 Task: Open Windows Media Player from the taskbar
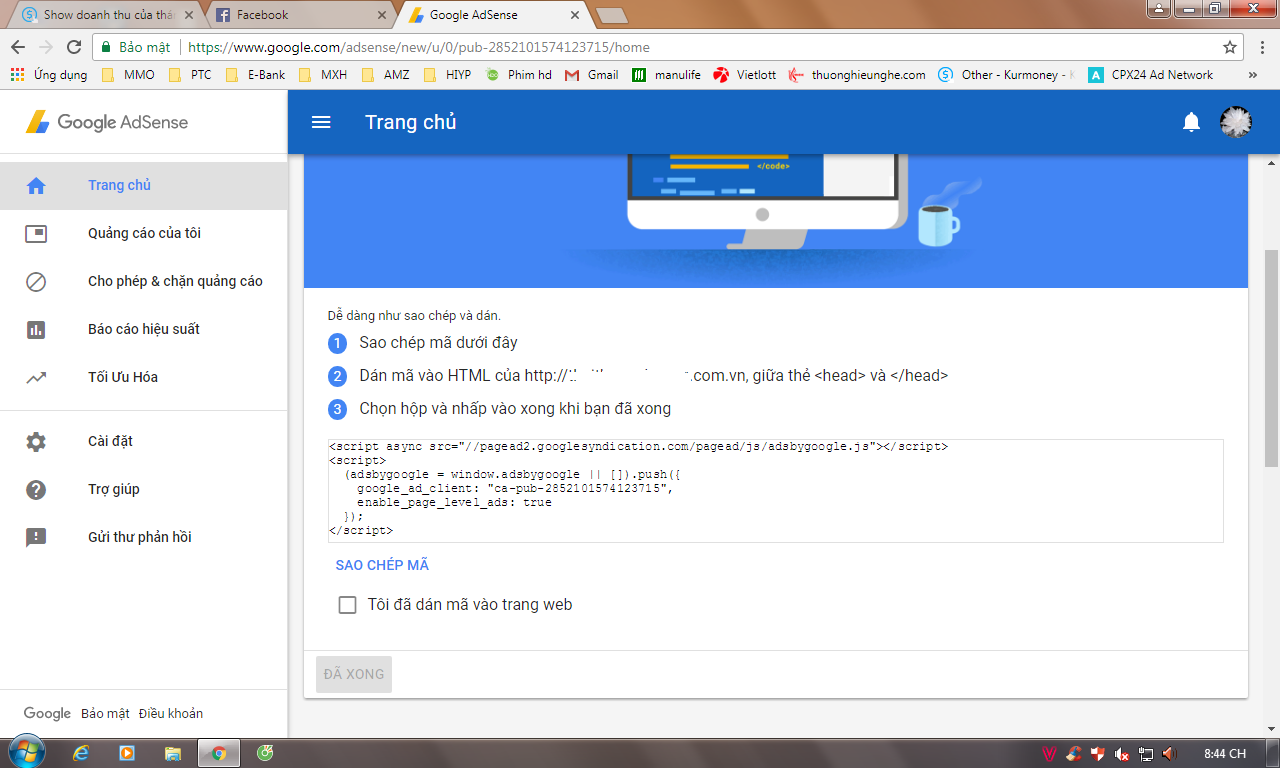(x=127, y=753)
